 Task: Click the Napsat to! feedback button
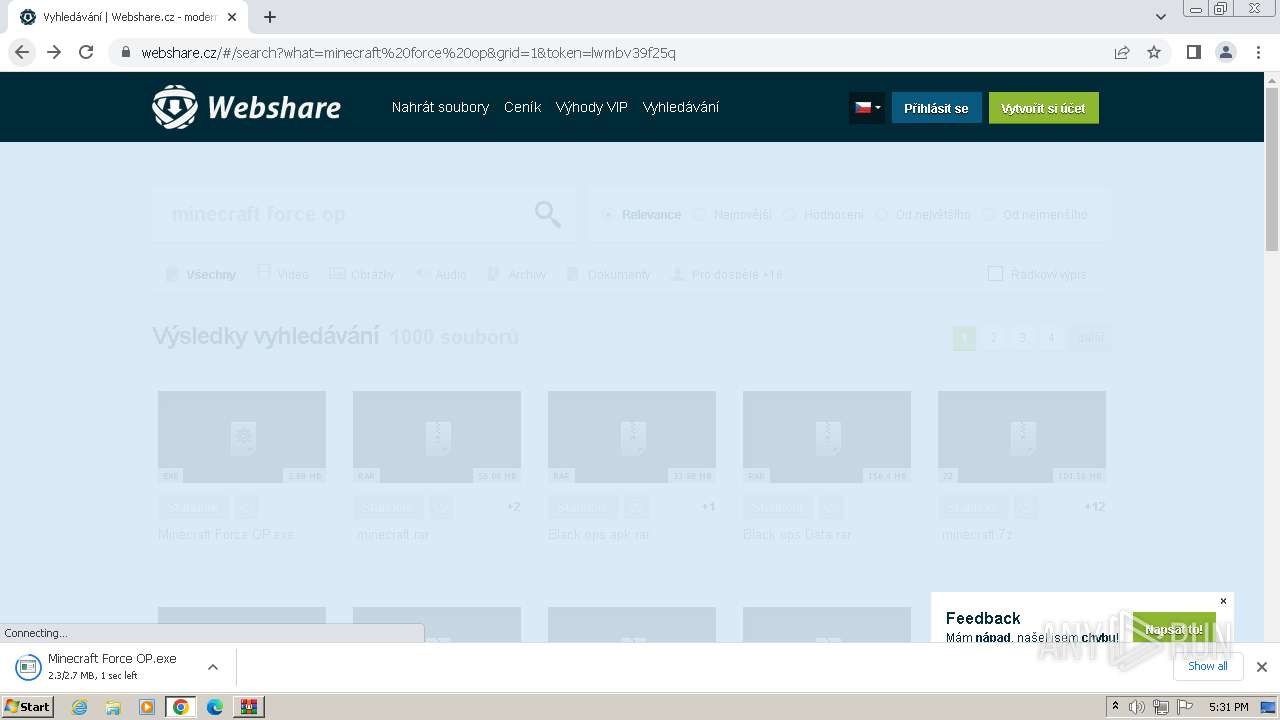point(1174,629)
